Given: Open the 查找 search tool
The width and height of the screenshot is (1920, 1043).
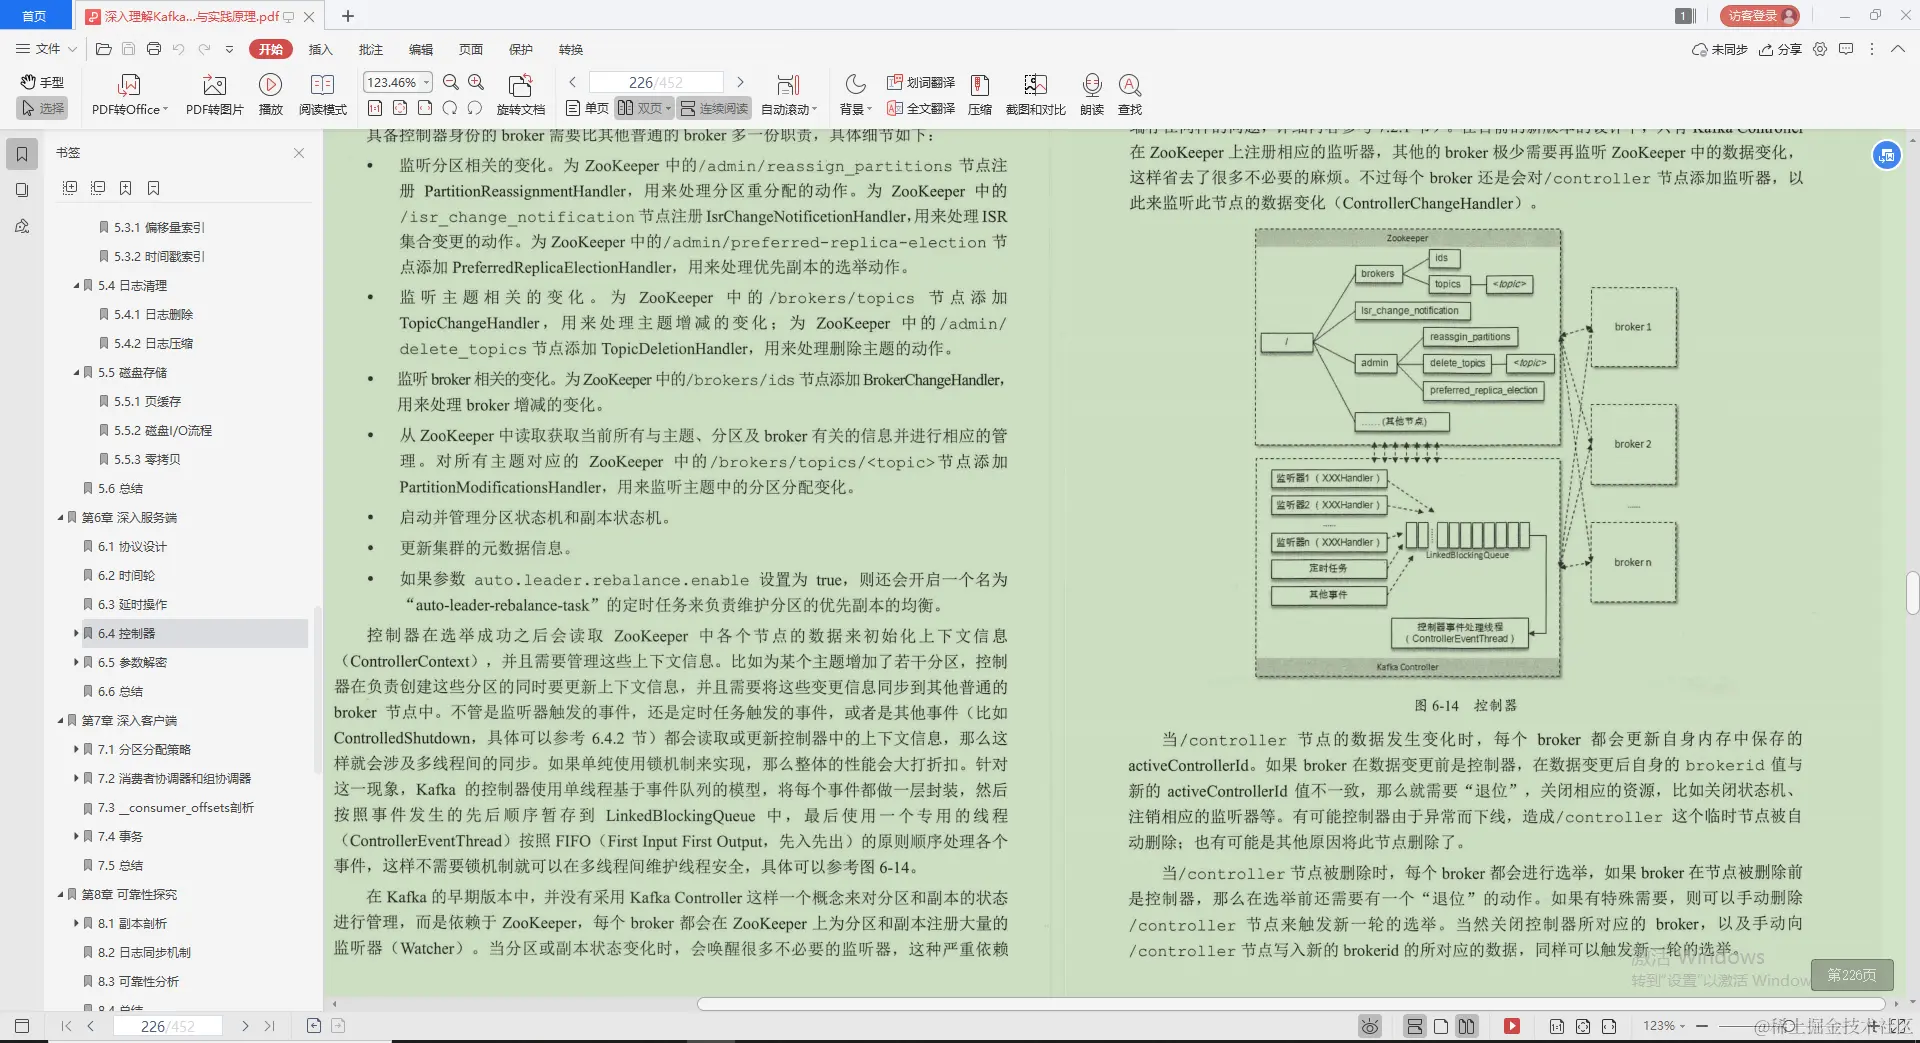Looking at the screenshot, I should tap(1129, 95).
